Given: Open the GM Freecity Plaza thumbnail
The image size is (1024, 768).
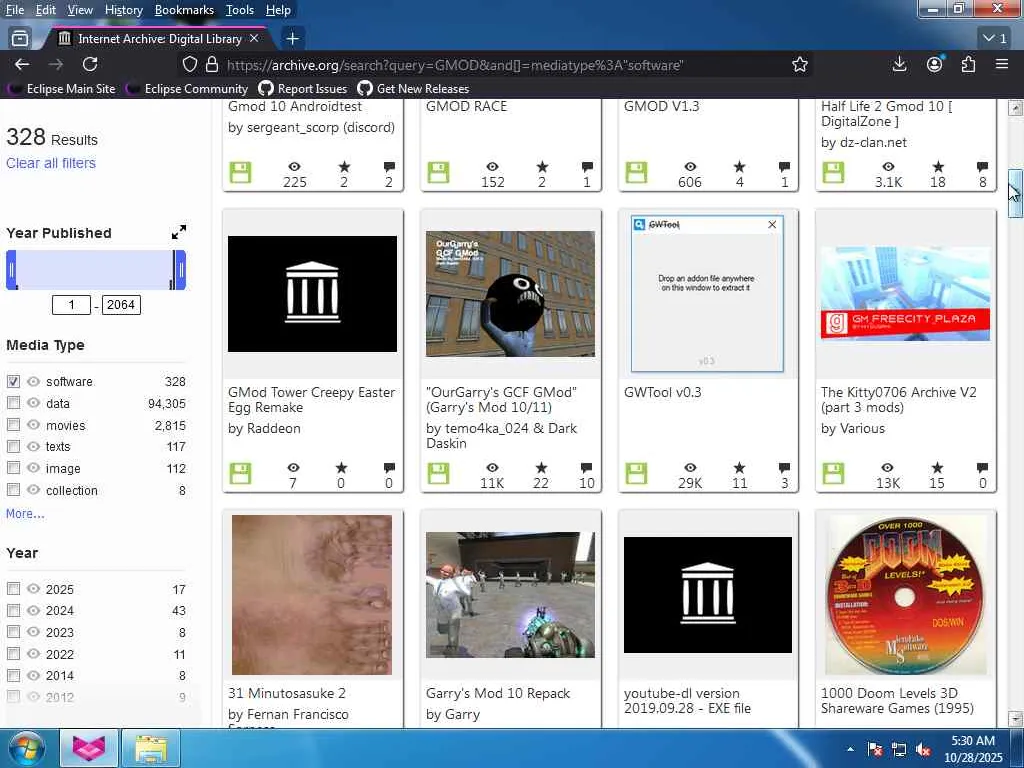Looking at the screenshot, I should point(905,294).
